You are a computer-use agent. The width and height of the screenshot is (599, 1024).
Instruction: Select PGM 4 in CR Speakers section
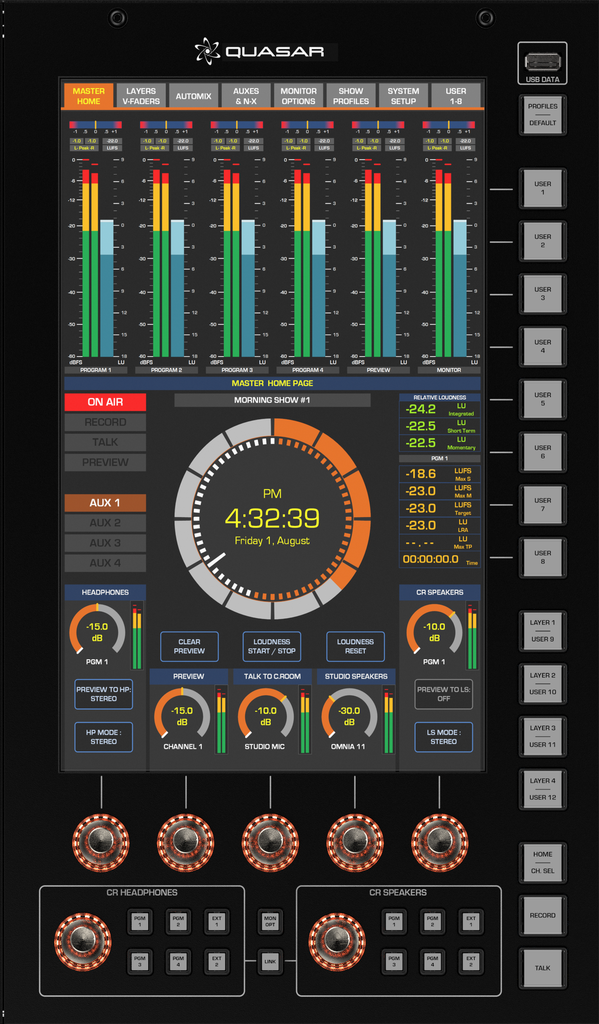tap(432, 962)
